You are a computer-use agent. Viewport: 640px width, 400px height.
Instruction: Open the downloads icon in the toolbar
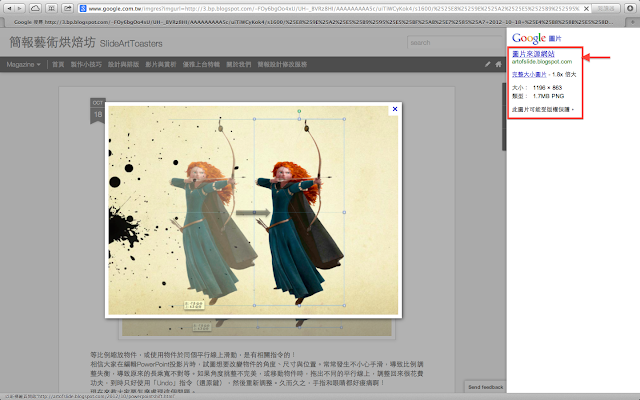point(630,8)
